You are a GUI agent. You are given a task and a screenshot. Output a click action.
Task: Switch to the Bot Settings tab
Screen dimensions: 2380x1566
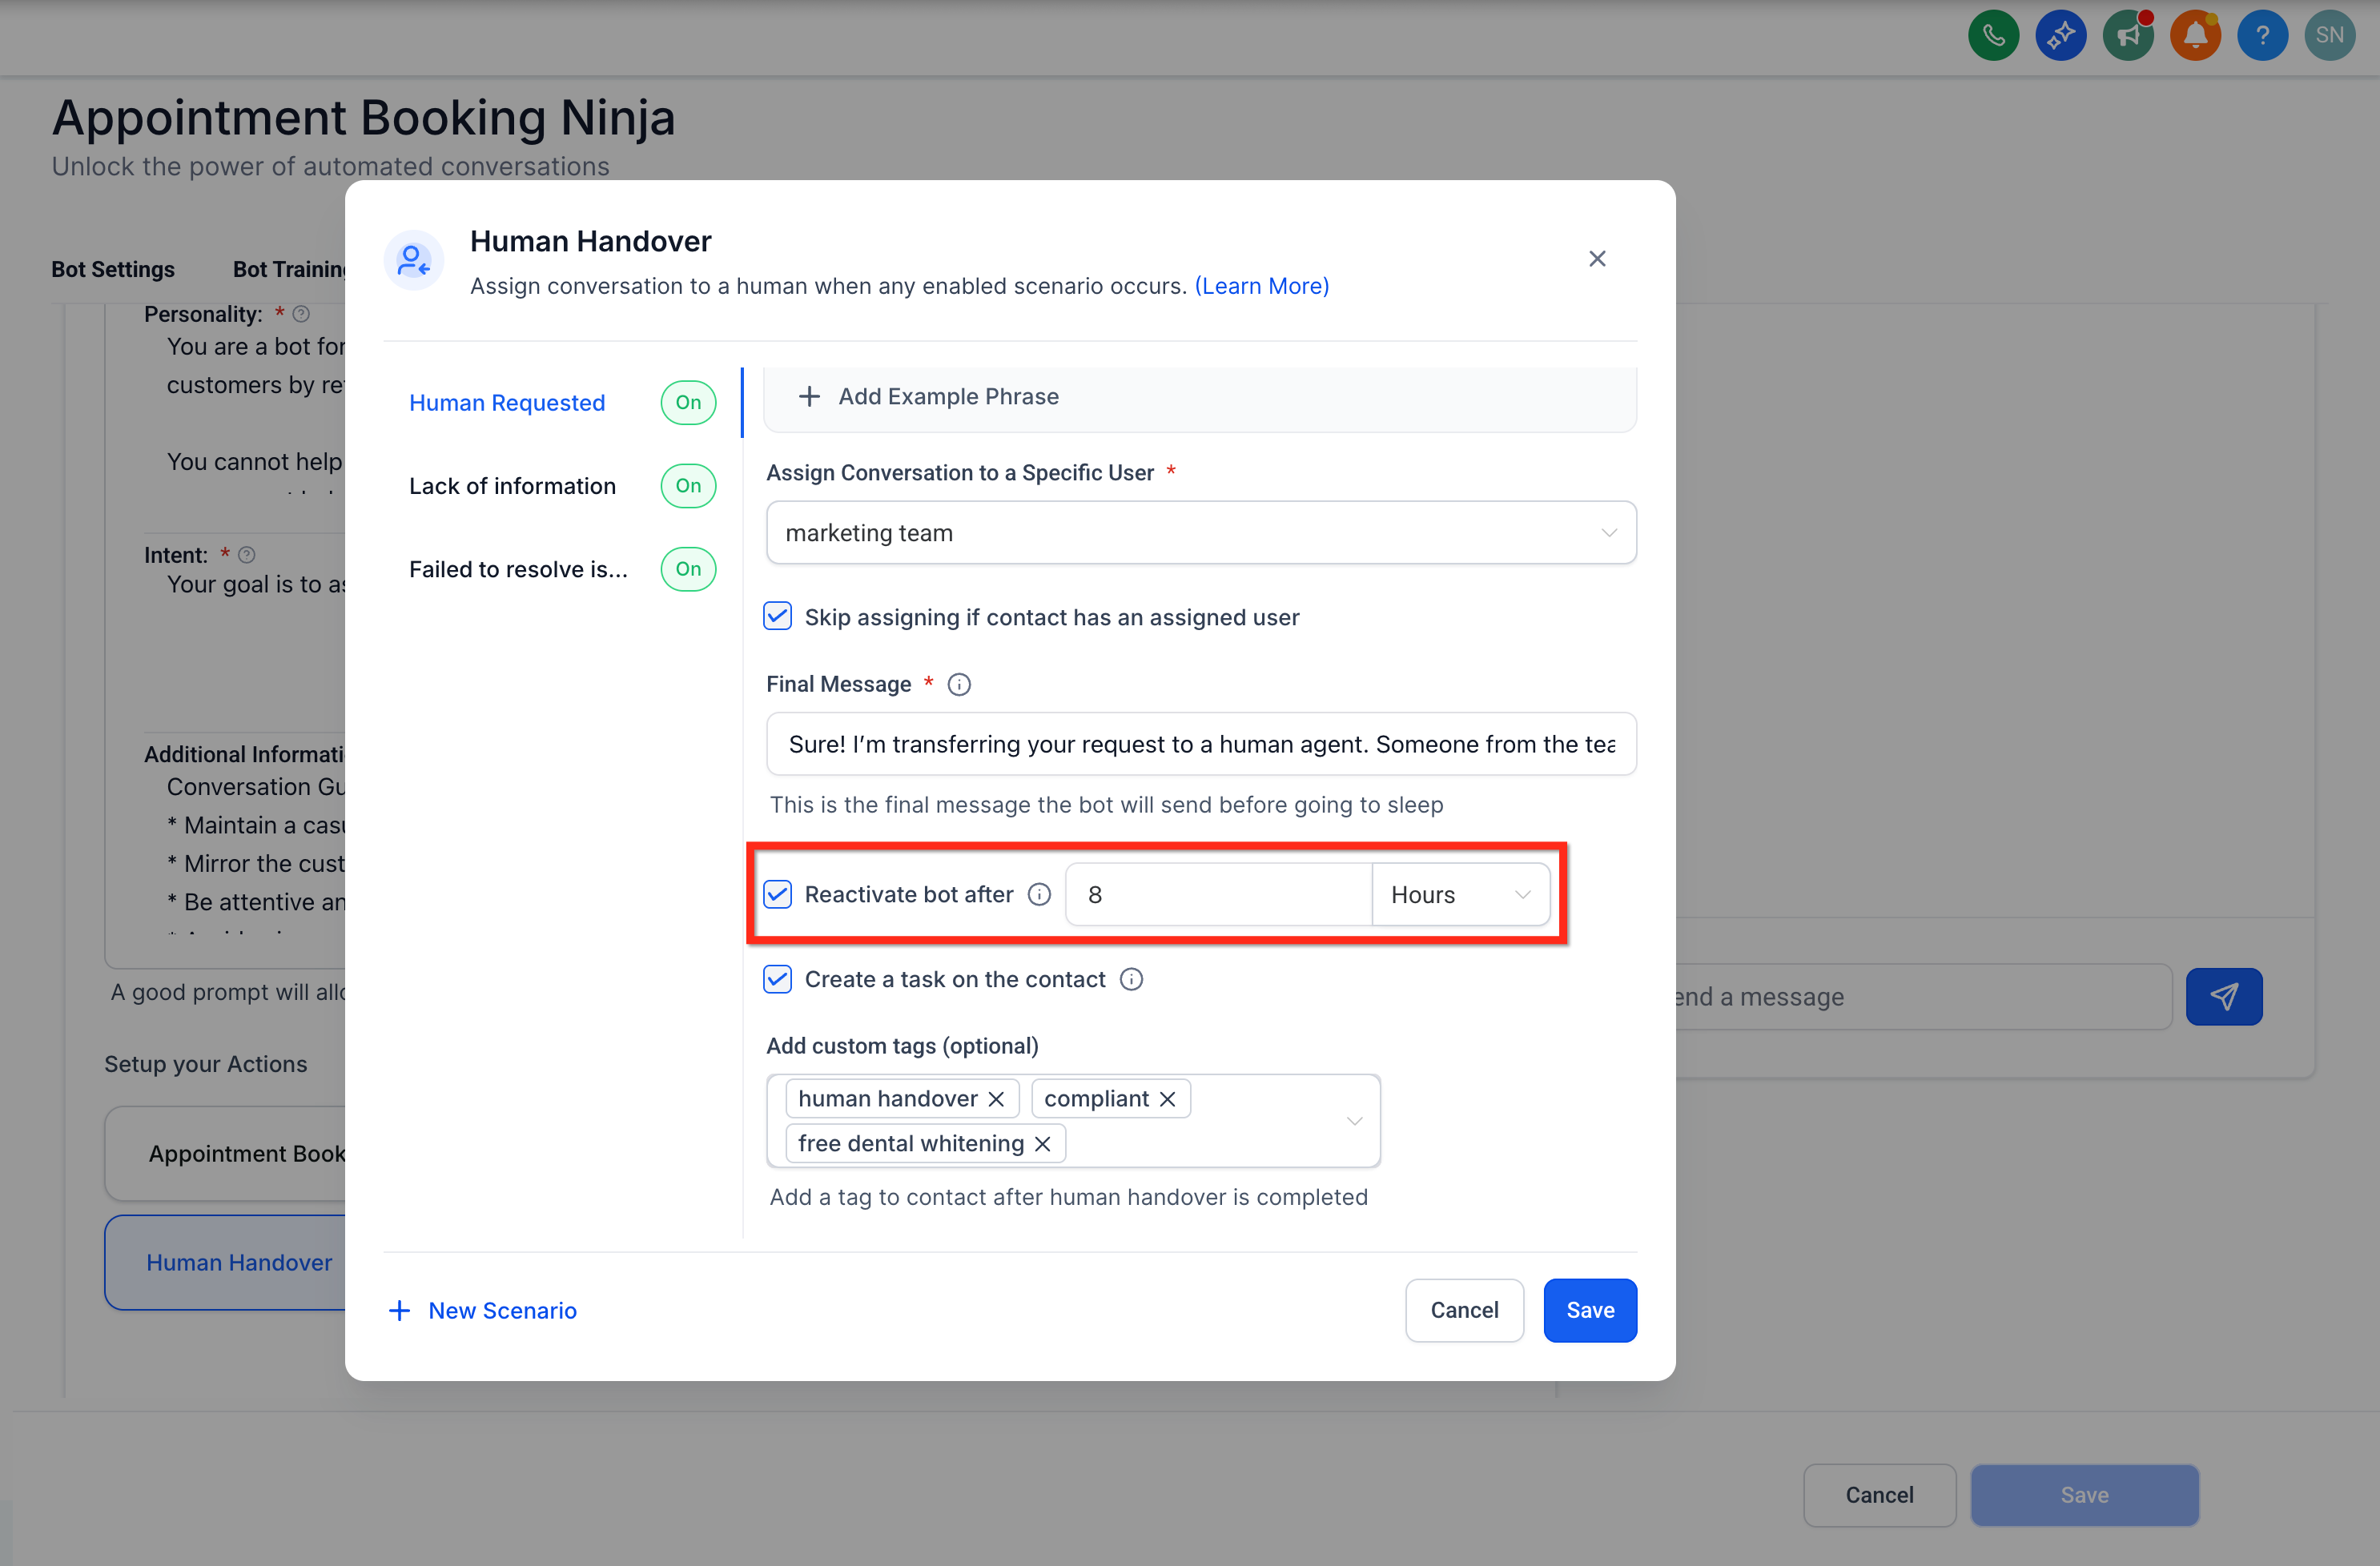coord(113,269)
